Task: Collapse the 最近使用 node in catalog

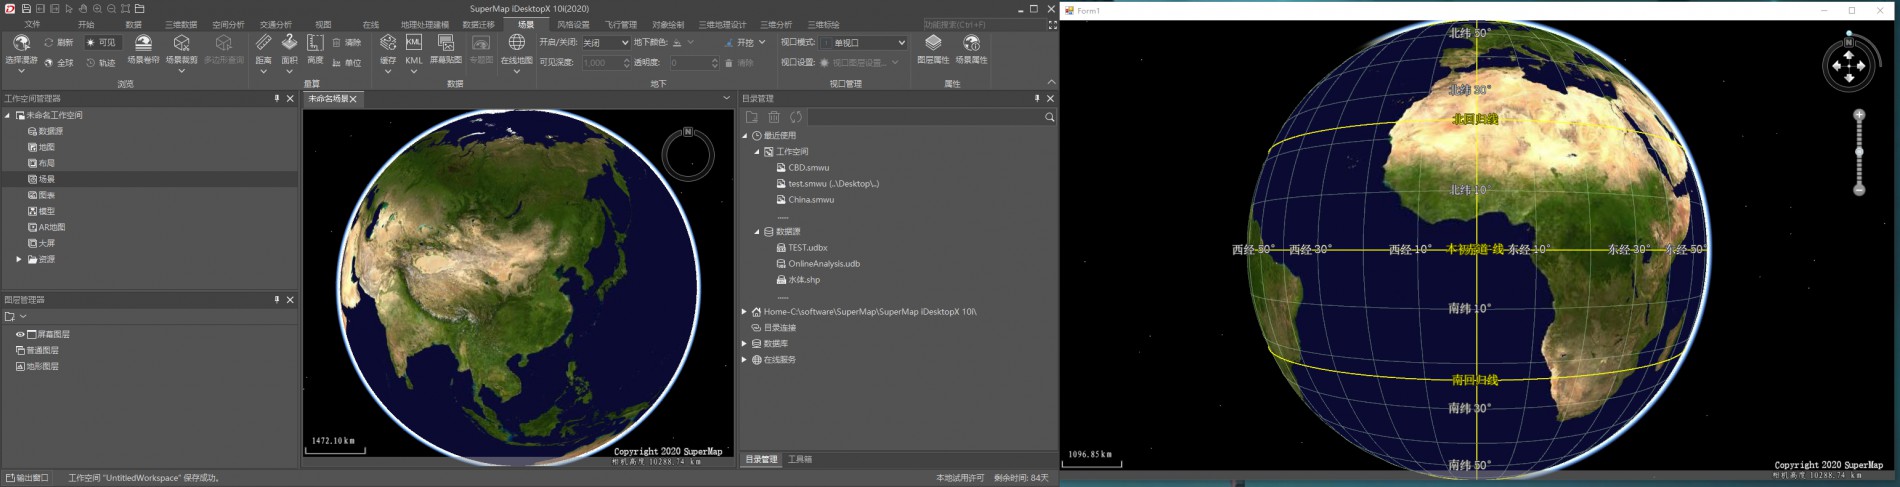Action: point(744,135)
